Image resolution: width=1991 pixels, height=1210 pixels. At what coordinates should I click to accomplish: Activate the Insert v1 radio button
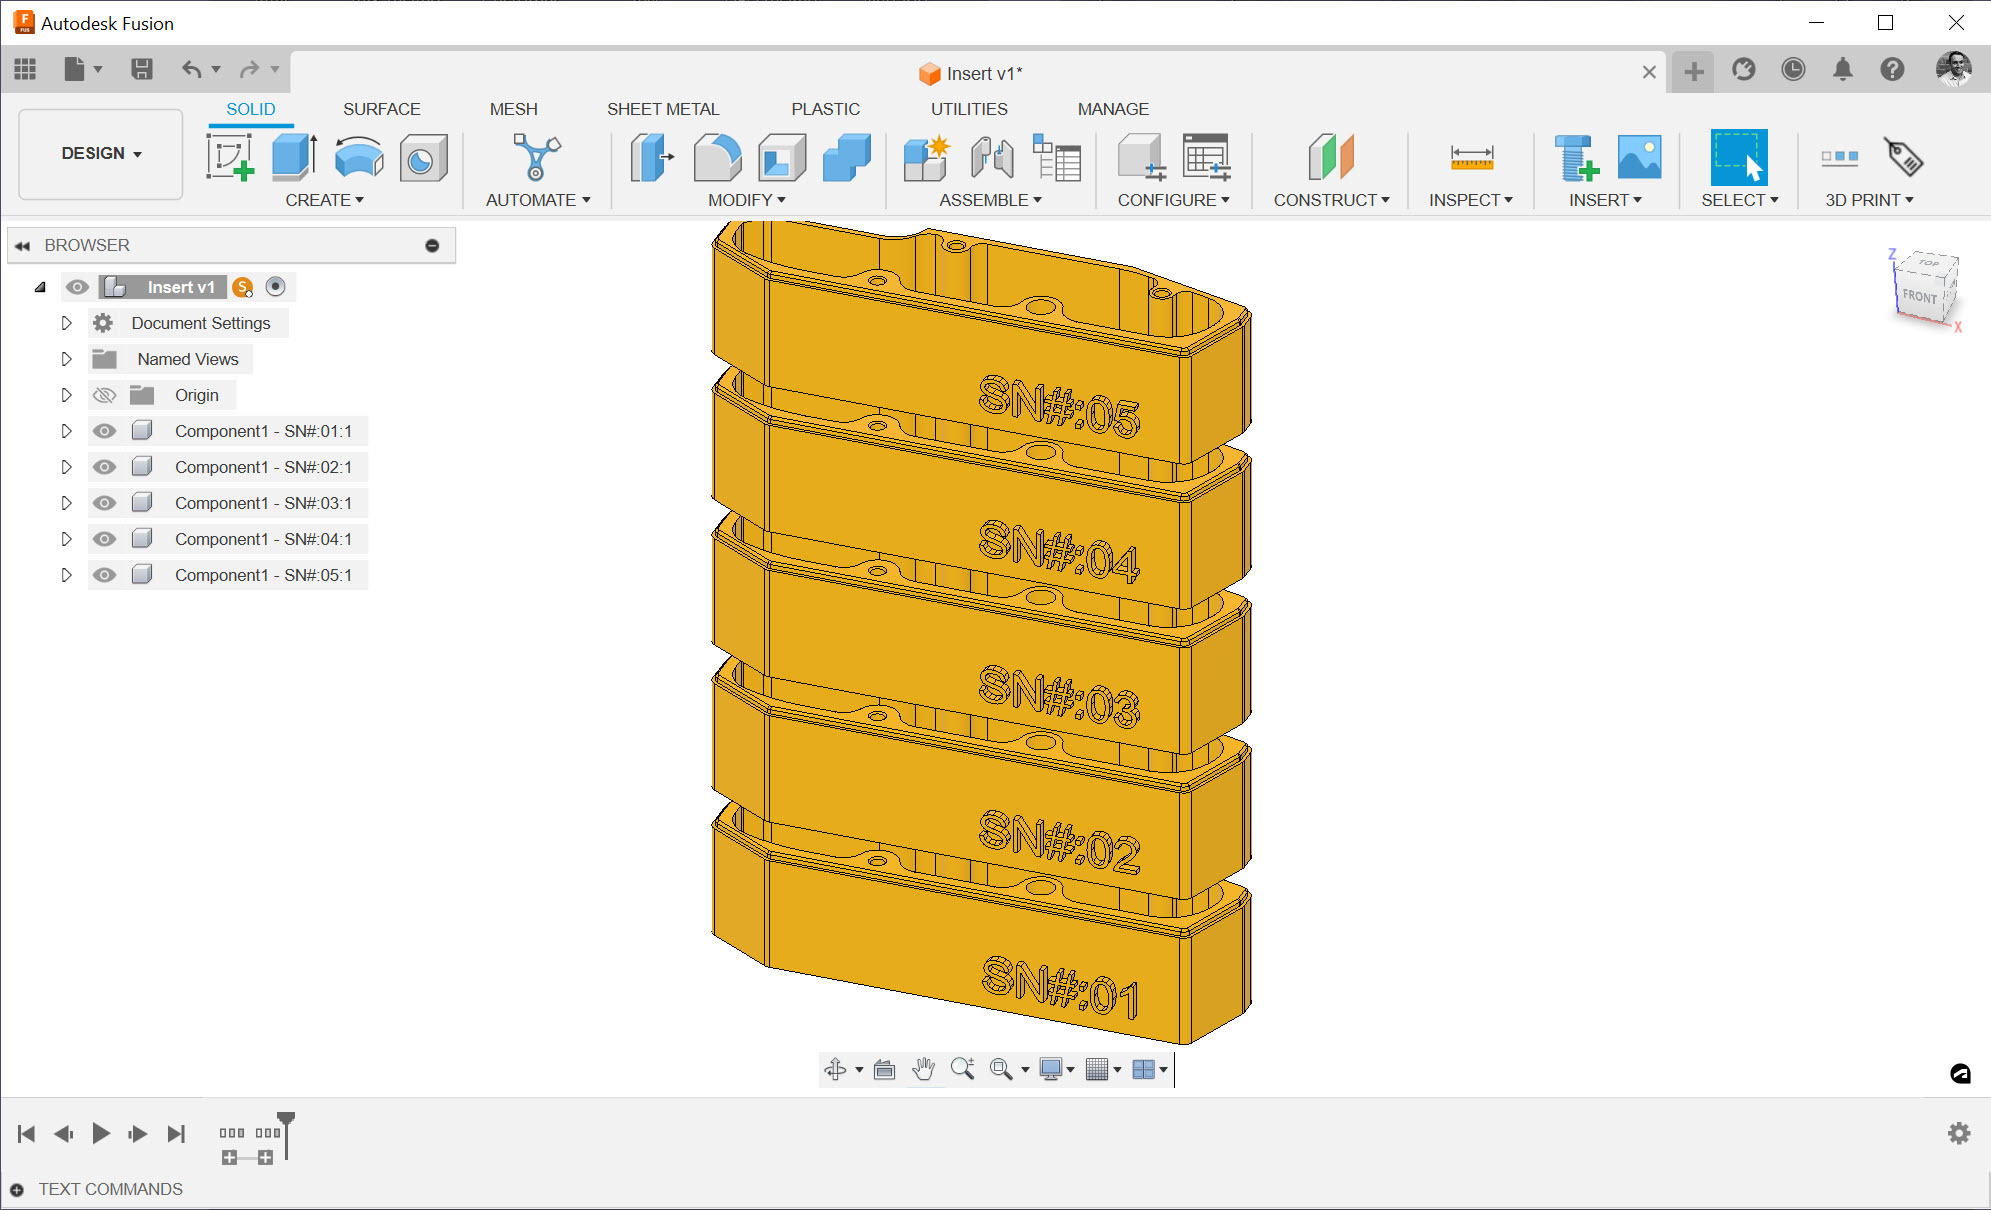tap(276, 287)
